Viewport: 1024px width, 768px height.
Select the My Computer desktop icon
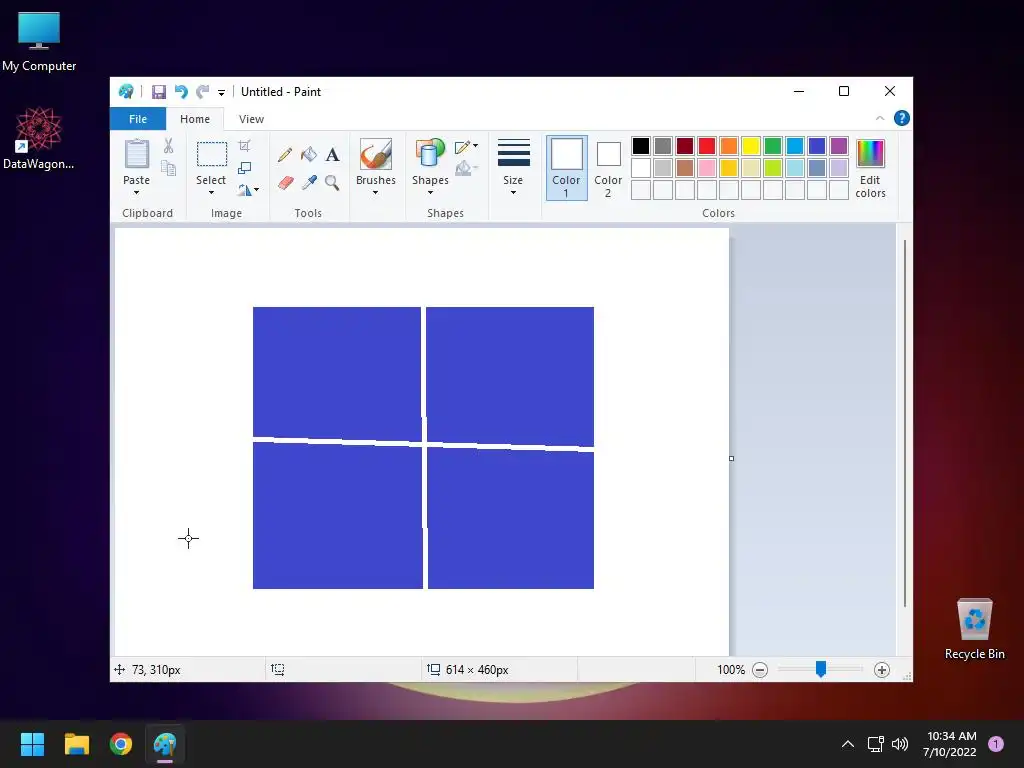39,42
